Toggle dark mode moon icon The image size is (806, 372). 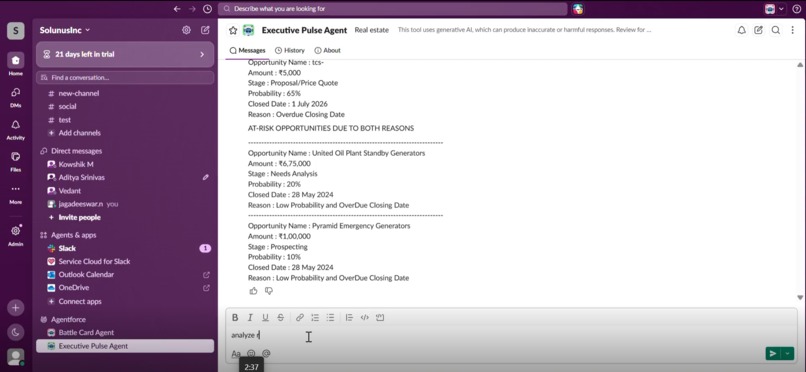[x=15, y=332]
